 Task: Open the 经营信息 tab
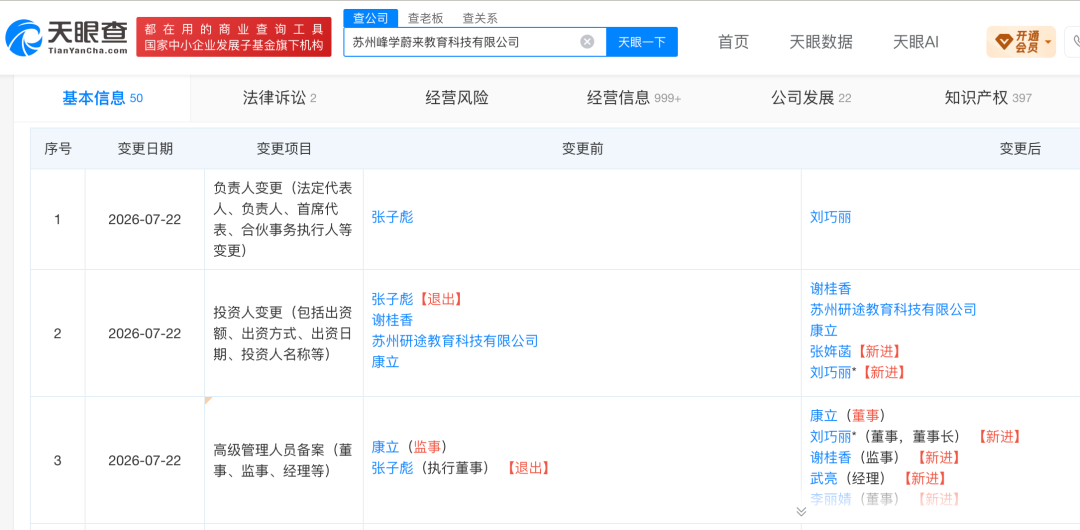pos(634,98)
